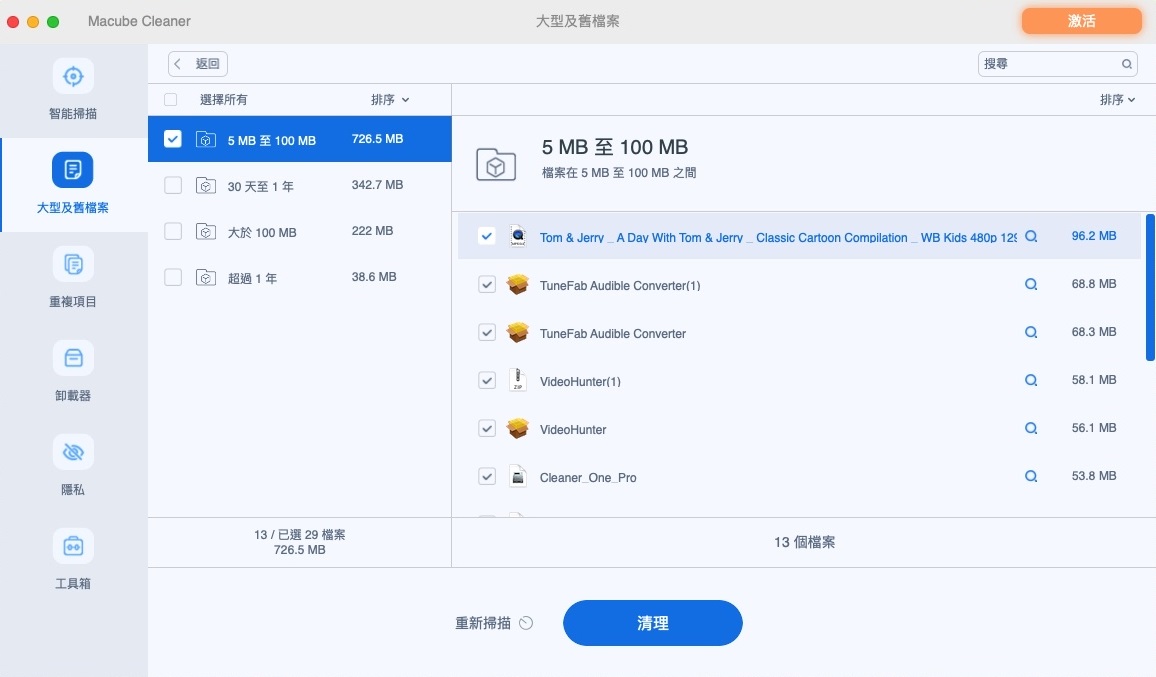Select the 大於 100 MB category row

tap(299, 232)
